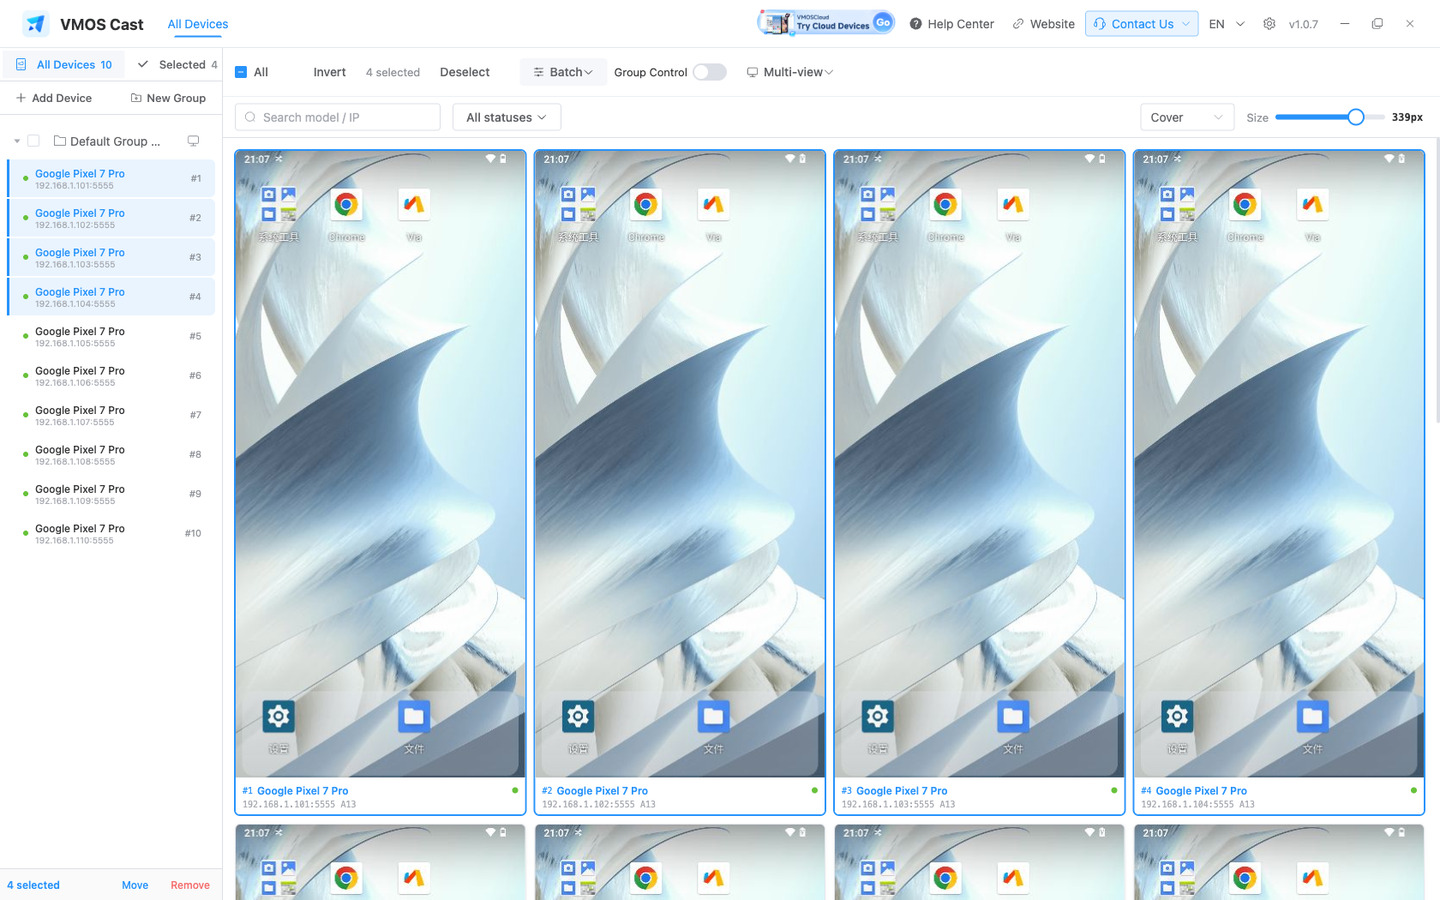Click Move at the sidebar bottom
This screenshot has height=900, width=1440.
pyautogui.click(x=135, y=885)
